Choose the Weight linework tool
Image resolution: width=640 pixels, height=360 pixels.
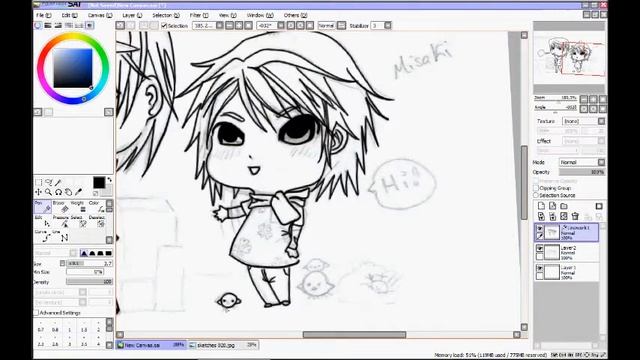click(x=78, y=207)
